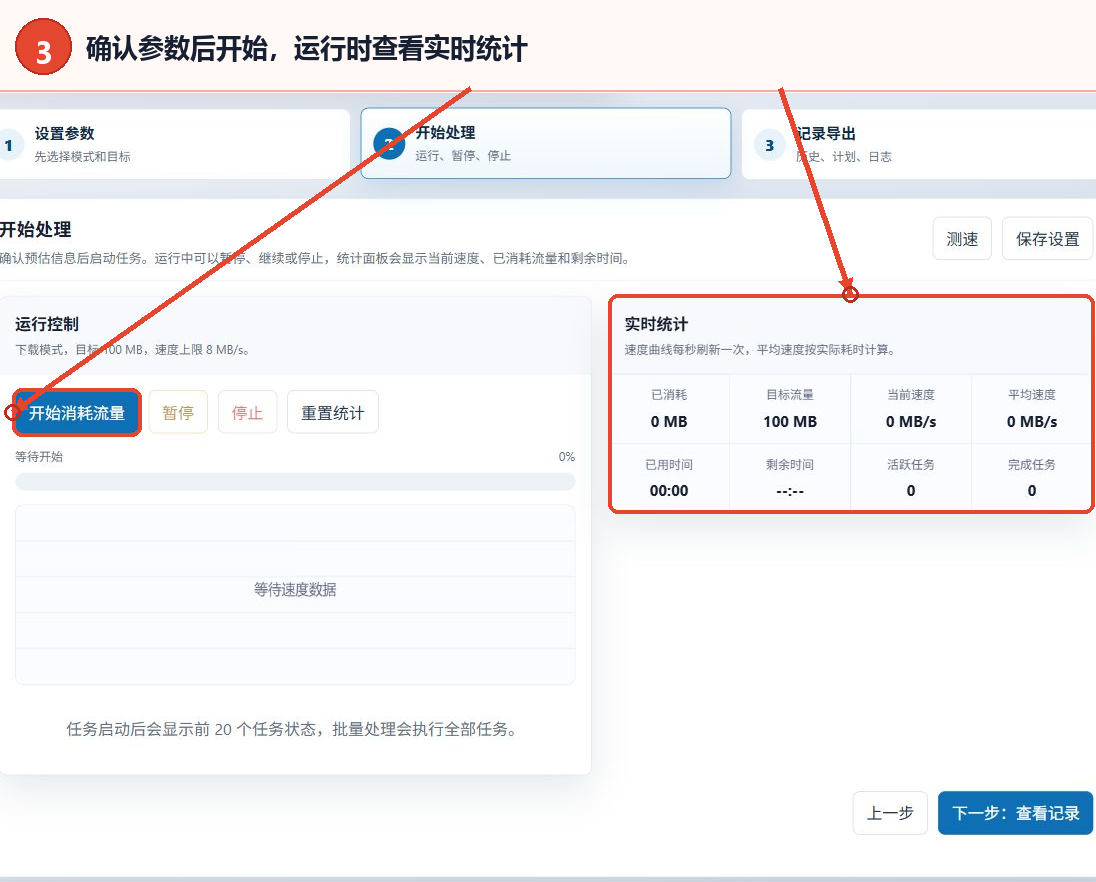
Task: Select the 开始处理 step tab
Action: (x=546, y=143)
